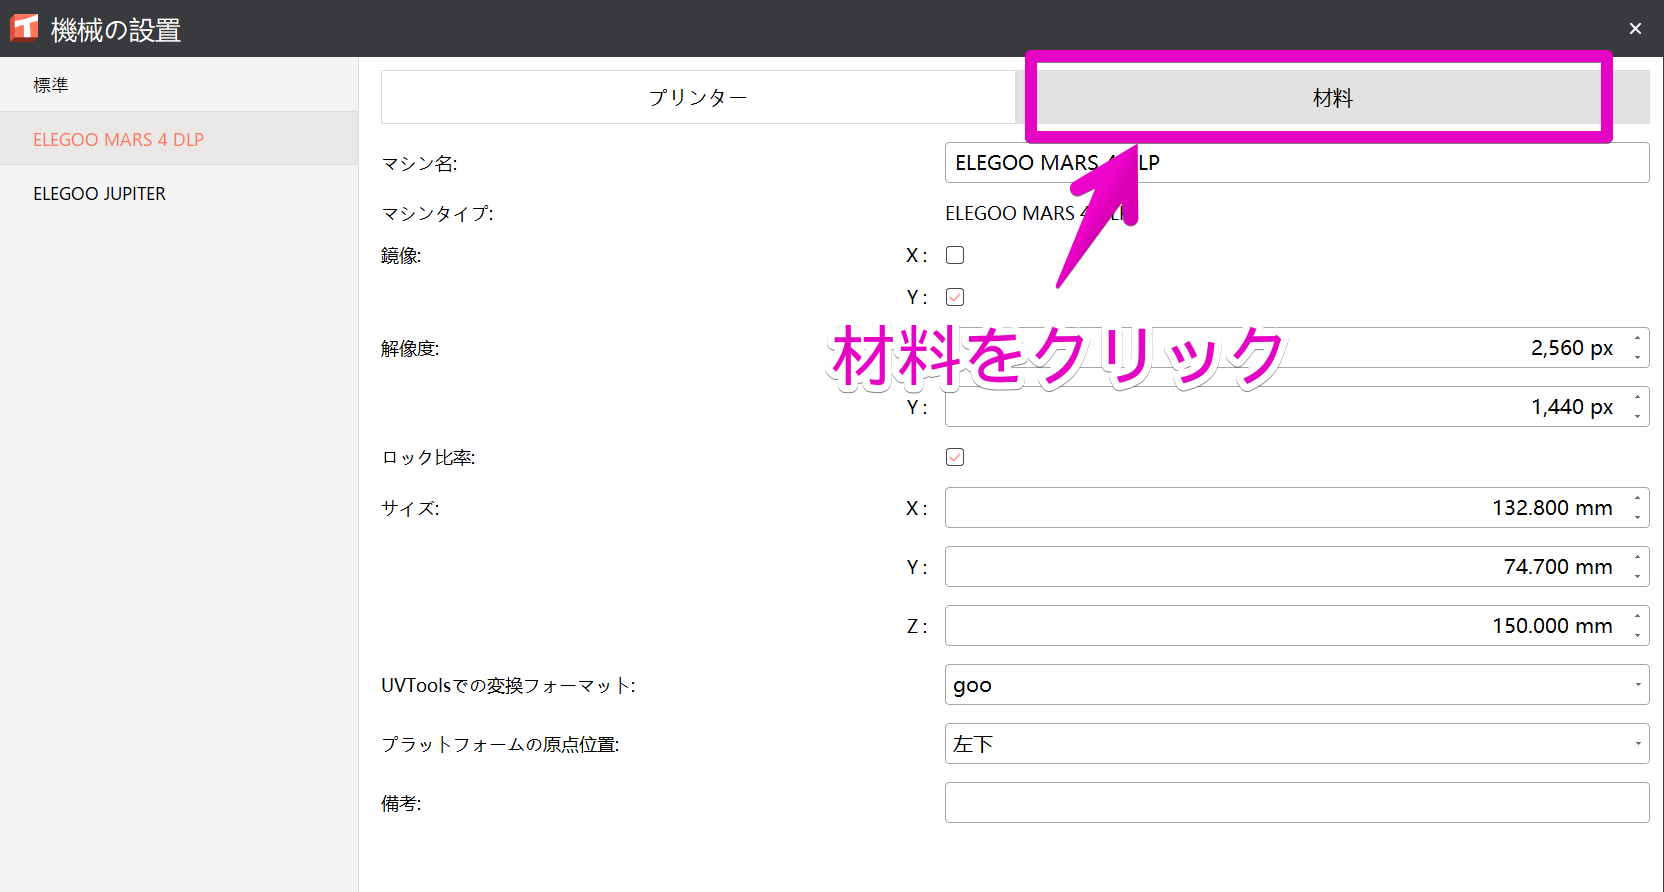This screenshot has height=892, width=1664.
Task: Click the サイズ Z field showing 150.000 mm
Action: (x=1297, y=625)
